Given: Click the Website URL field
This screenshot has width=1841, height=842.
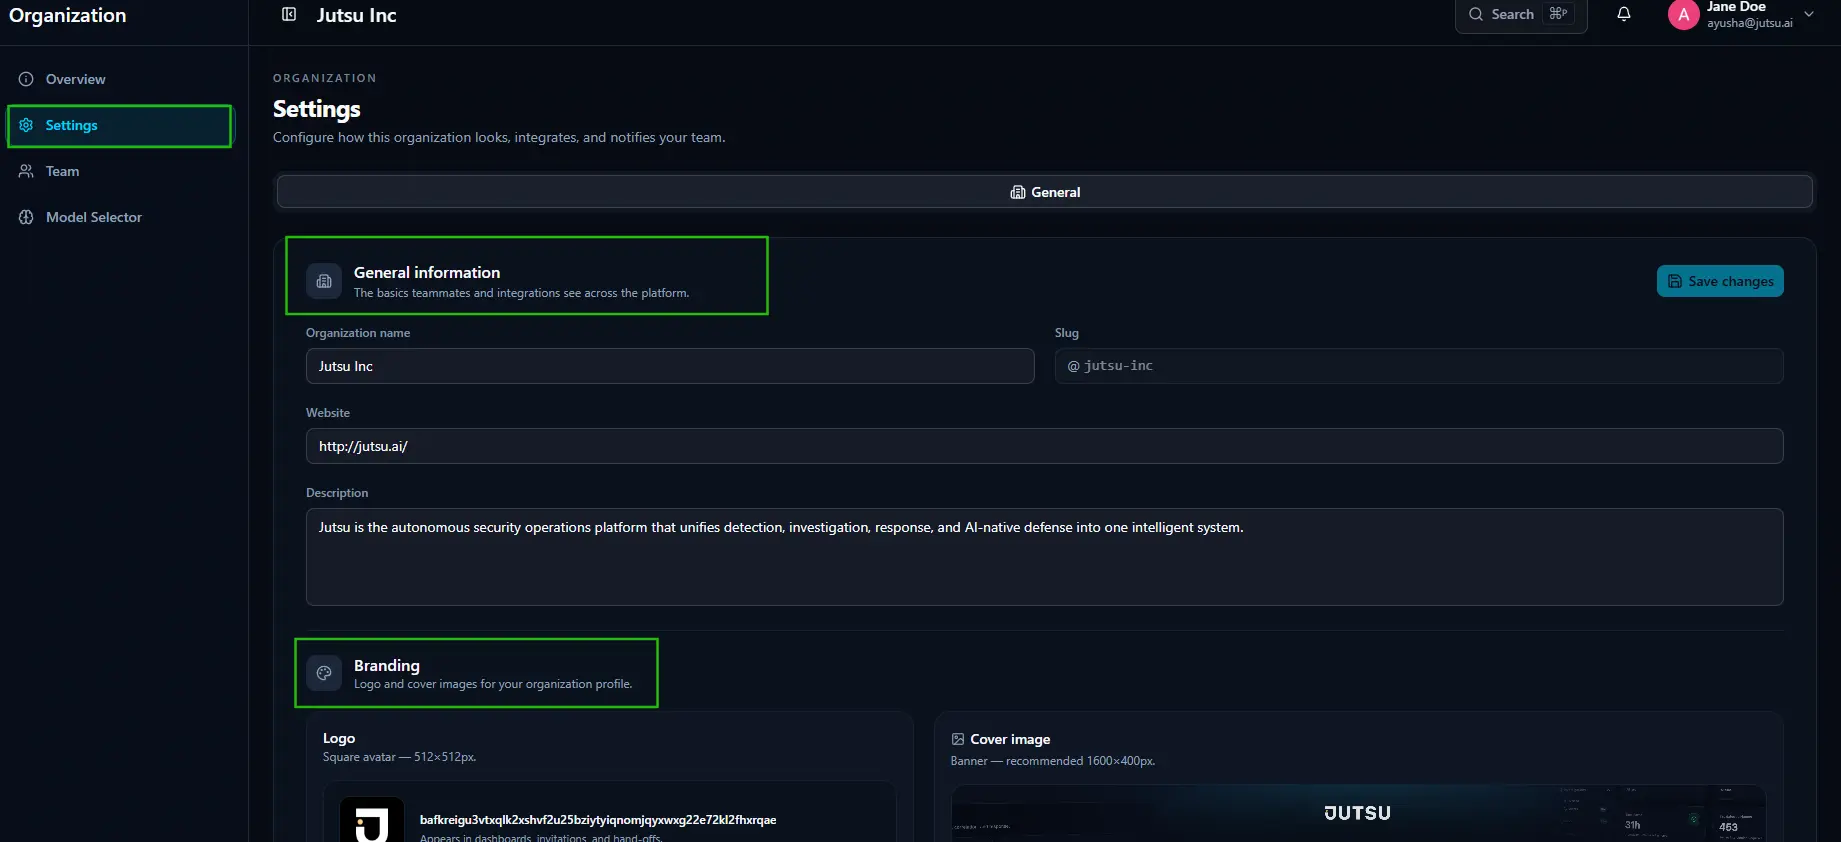Looking at the screenshot, I should tap(1044, 446).
